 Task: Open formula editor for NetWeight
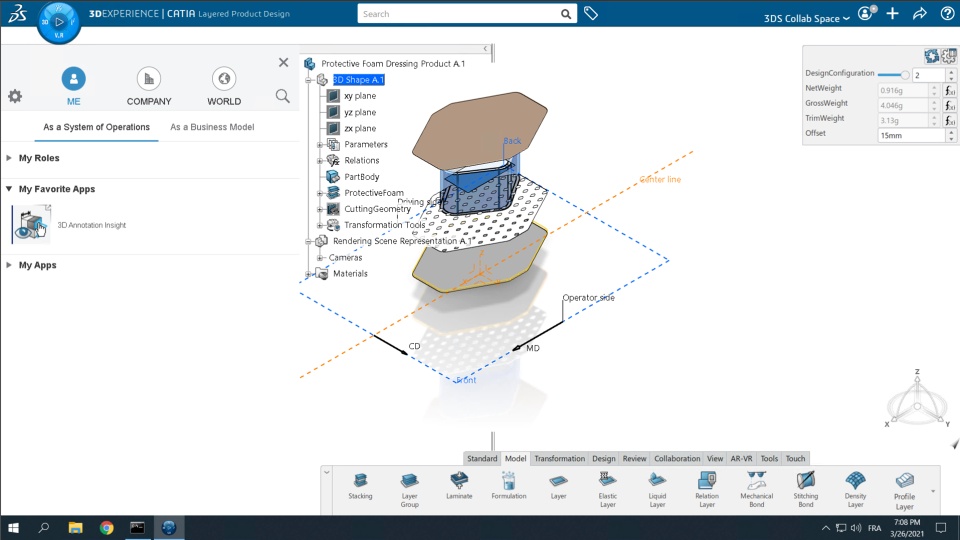(950, 91)
